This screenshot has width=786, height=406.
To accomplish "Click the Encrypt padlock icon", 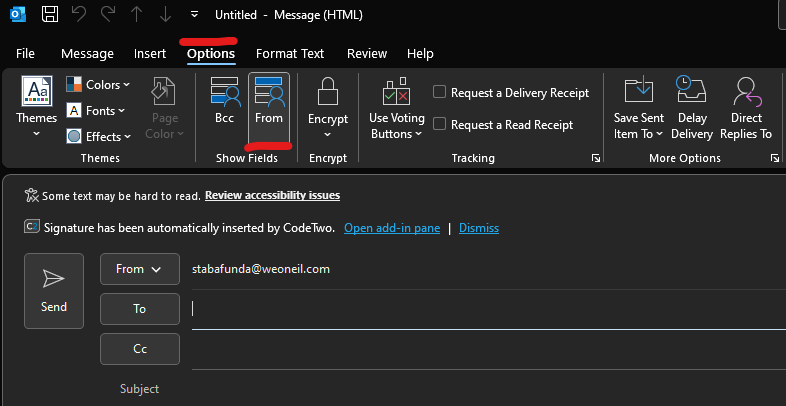I will pos(328,91).
